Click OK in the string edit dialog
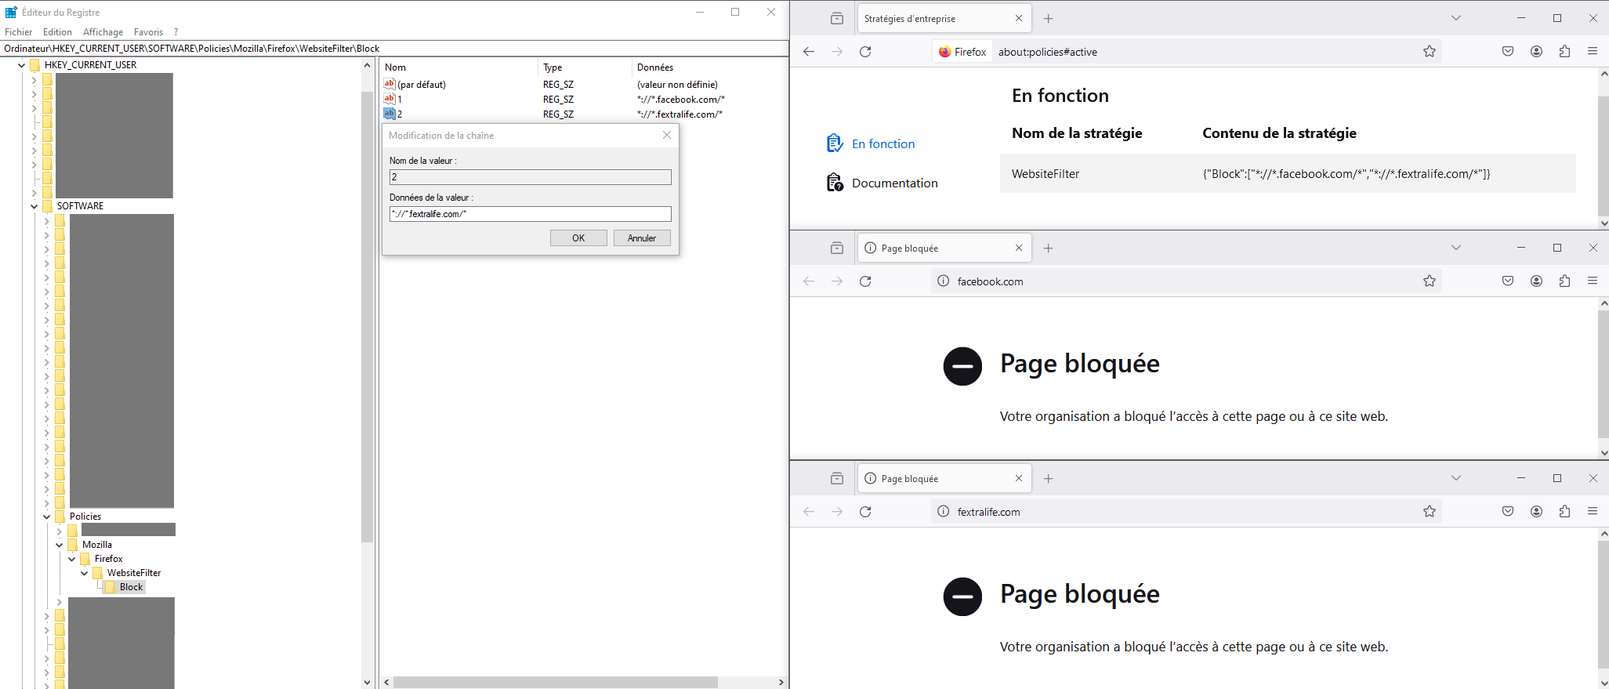Image resolution: width=1609 pixels, height=689 pixels. click(578, 238)
